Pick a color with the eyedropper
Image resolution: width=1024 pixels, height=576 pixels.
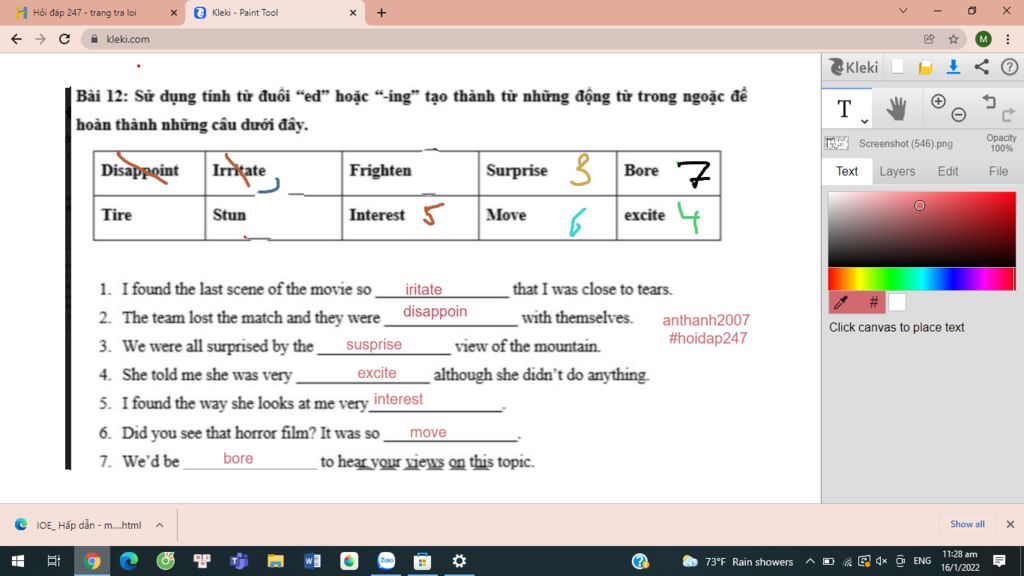tap(840, 302)
